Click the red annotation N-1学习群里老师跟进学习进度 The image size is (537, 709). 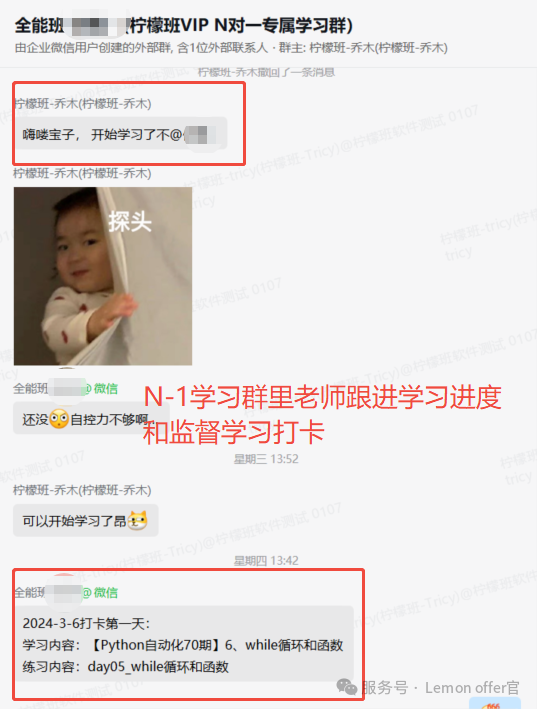pos(322,397)
